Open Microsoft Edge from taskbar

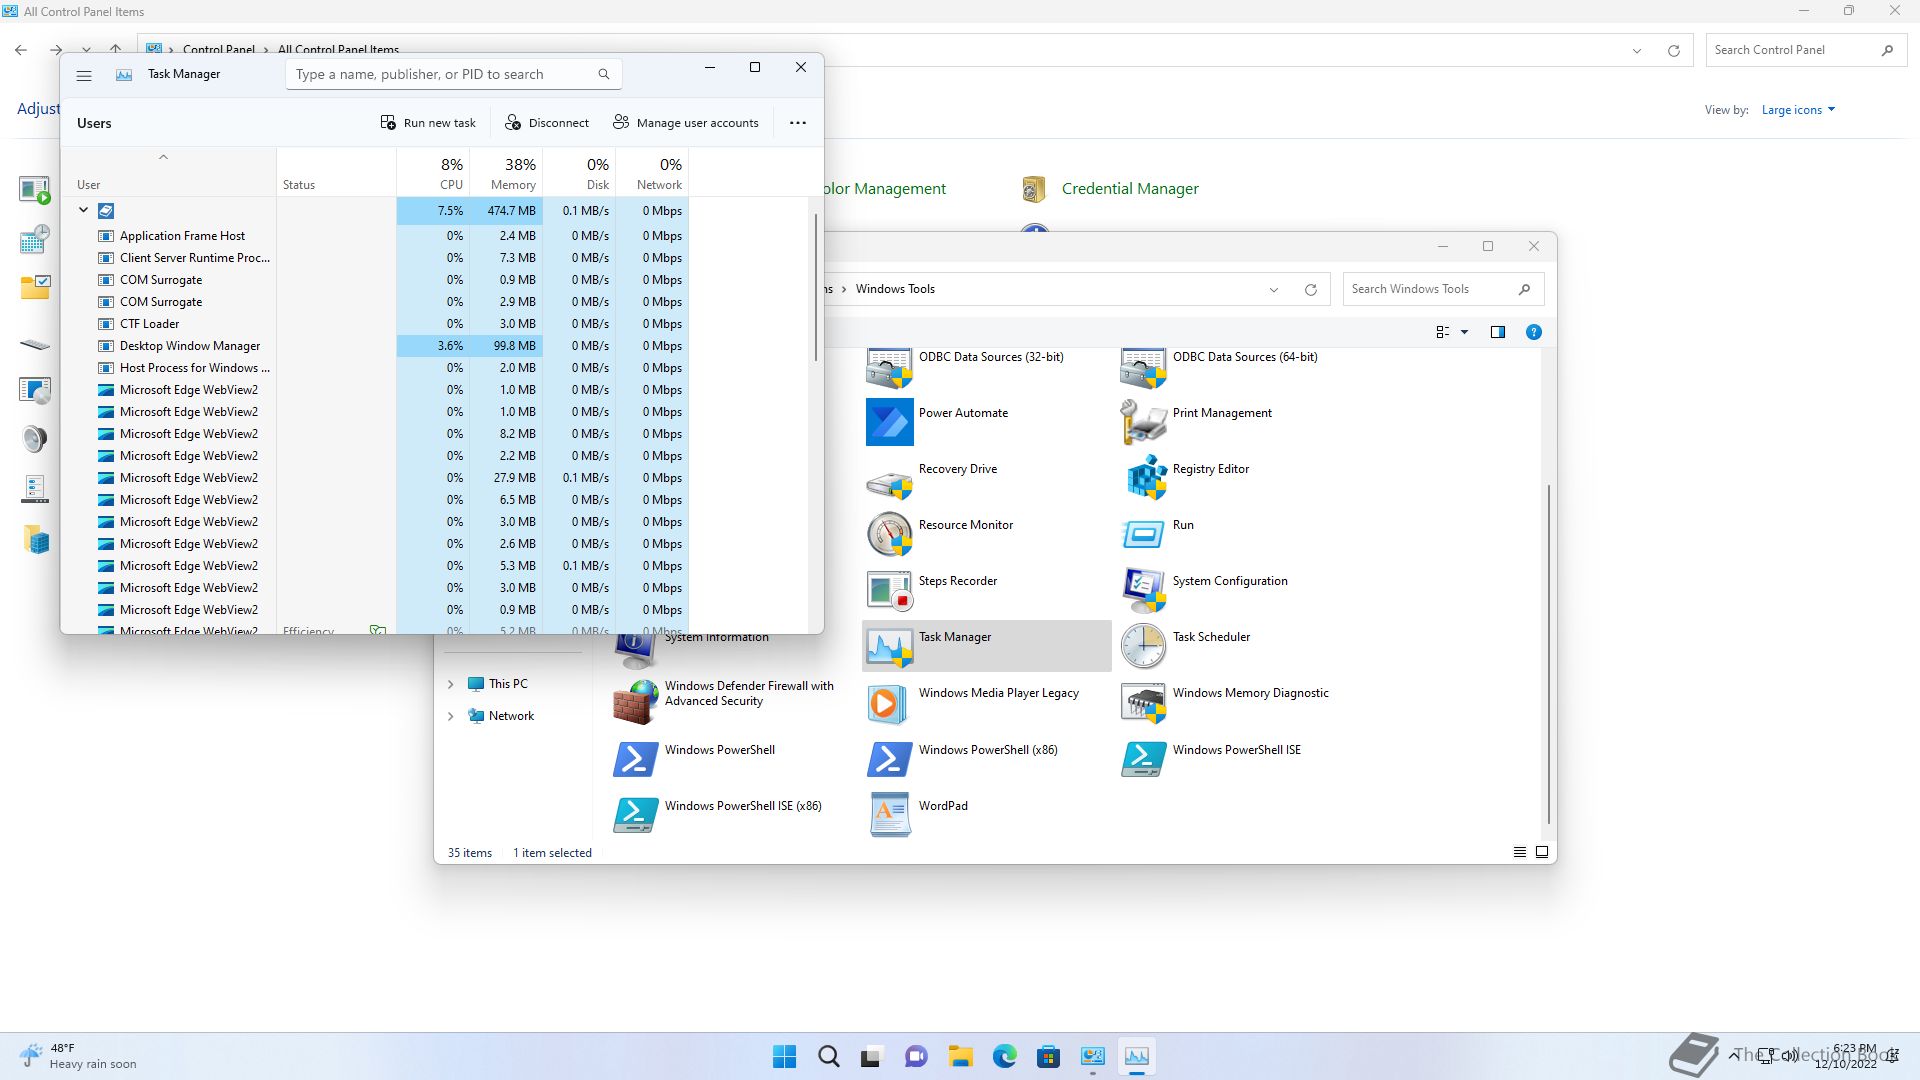[x=1005, y=1056]
